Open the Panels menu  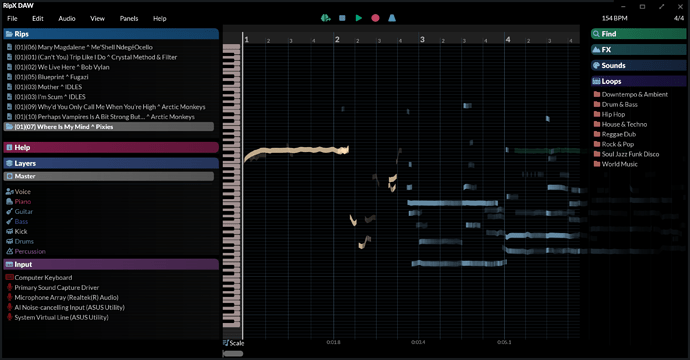click(x=129, y=18)
